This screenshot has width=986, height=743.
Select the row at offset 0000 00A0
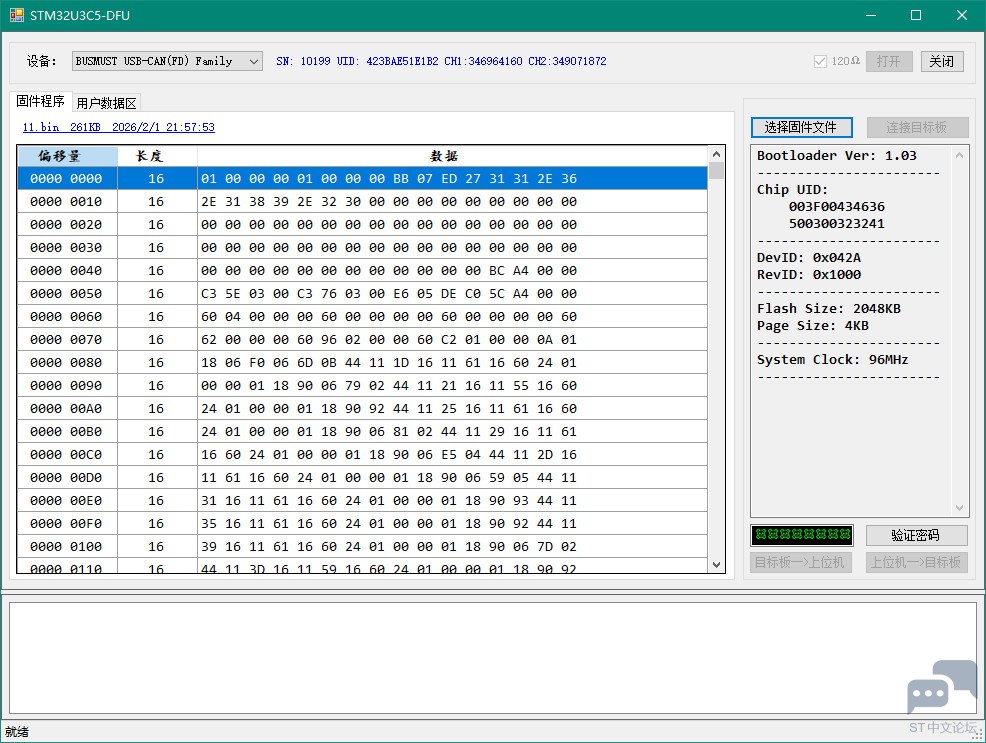pos(362,409)
